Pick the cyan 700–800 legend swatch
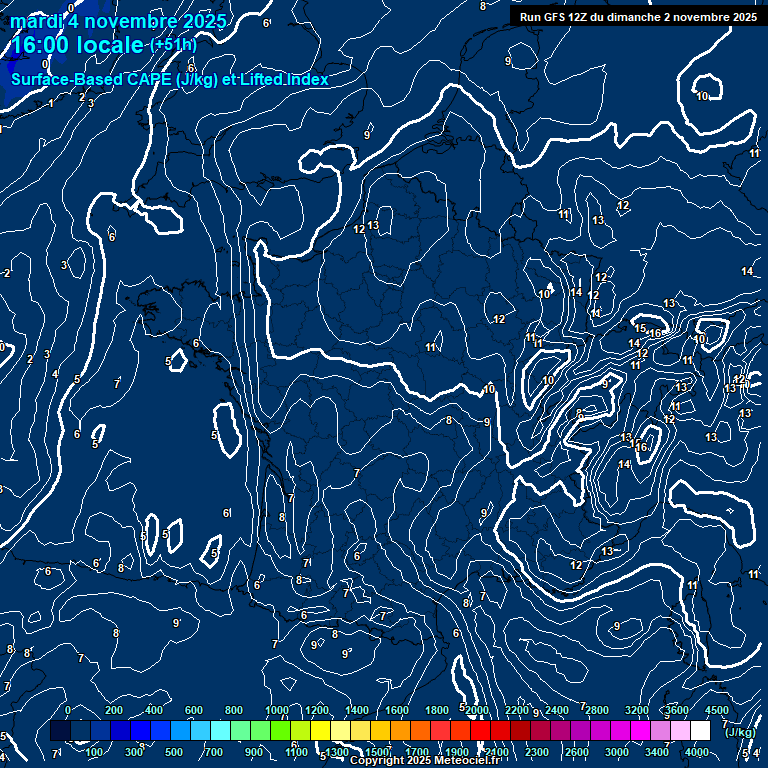Image resolution: width=768 pixels, height=768 pixels. pyautogui.click(x=220, y=730)
